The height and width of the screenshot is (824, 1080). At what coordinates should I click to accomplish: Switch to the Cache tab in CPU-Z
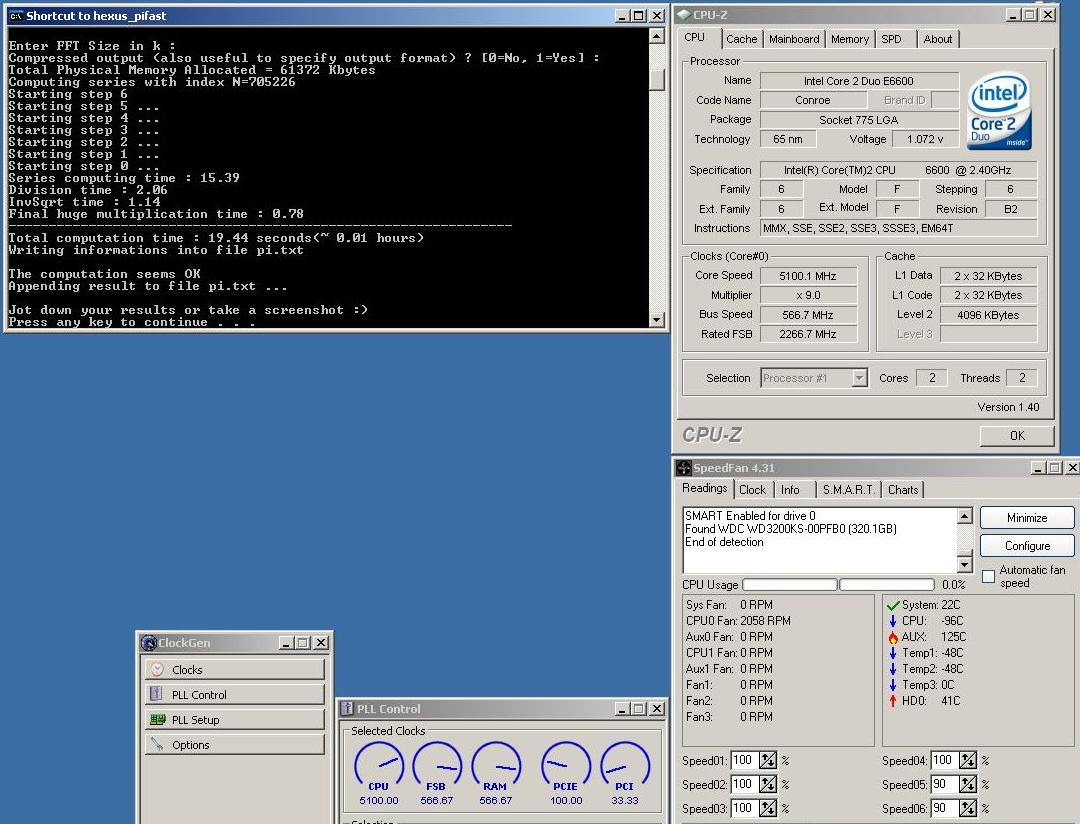(x=742, y=39)
